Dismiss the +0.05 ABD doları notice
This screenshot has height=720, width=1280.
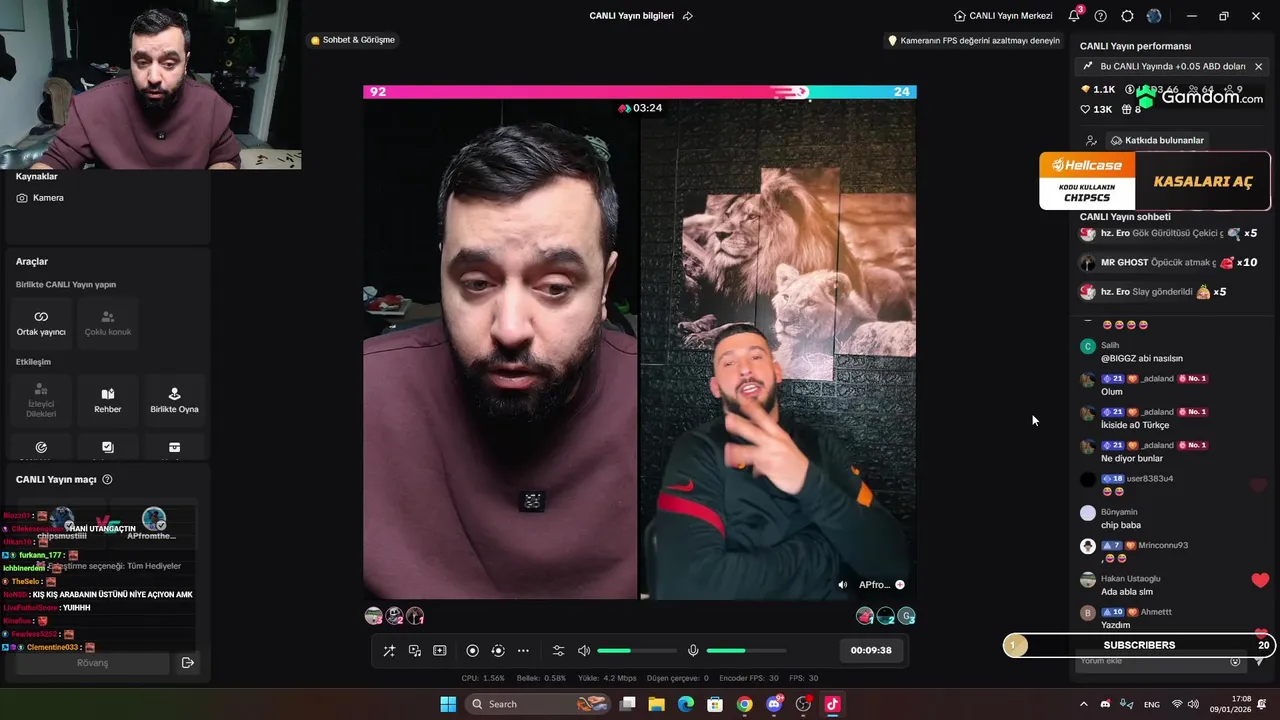[x=1258, y=66]
